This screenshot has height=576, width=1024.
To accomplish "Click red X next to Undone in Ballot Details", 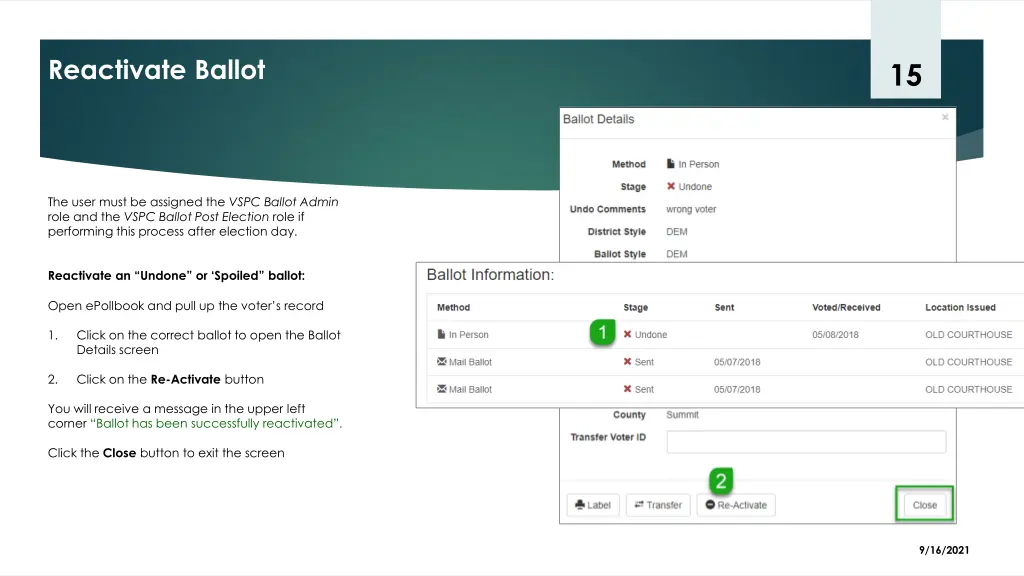I will click(x=671, y=187).
